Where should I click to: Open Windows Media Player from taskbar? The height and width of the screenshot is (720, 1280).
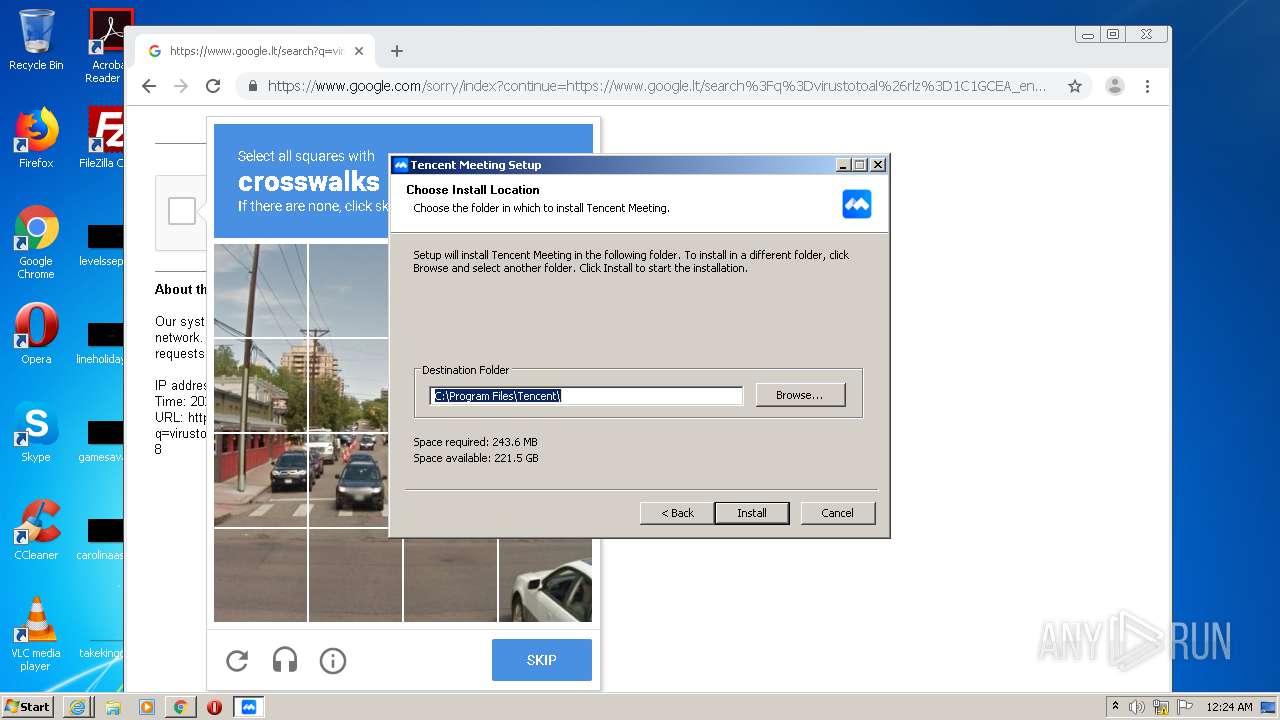[x=146, y=707]
